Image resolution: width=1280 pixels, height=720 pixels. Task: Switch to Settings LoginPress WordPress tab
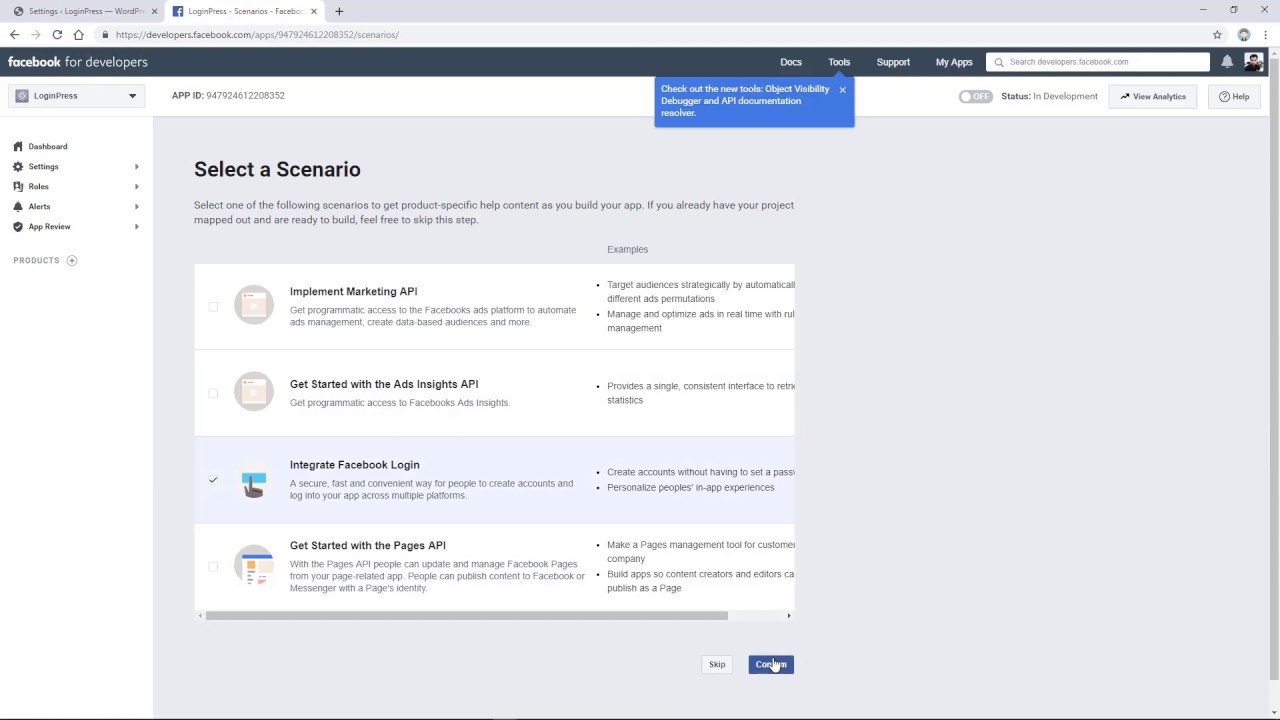coord(84,11)
